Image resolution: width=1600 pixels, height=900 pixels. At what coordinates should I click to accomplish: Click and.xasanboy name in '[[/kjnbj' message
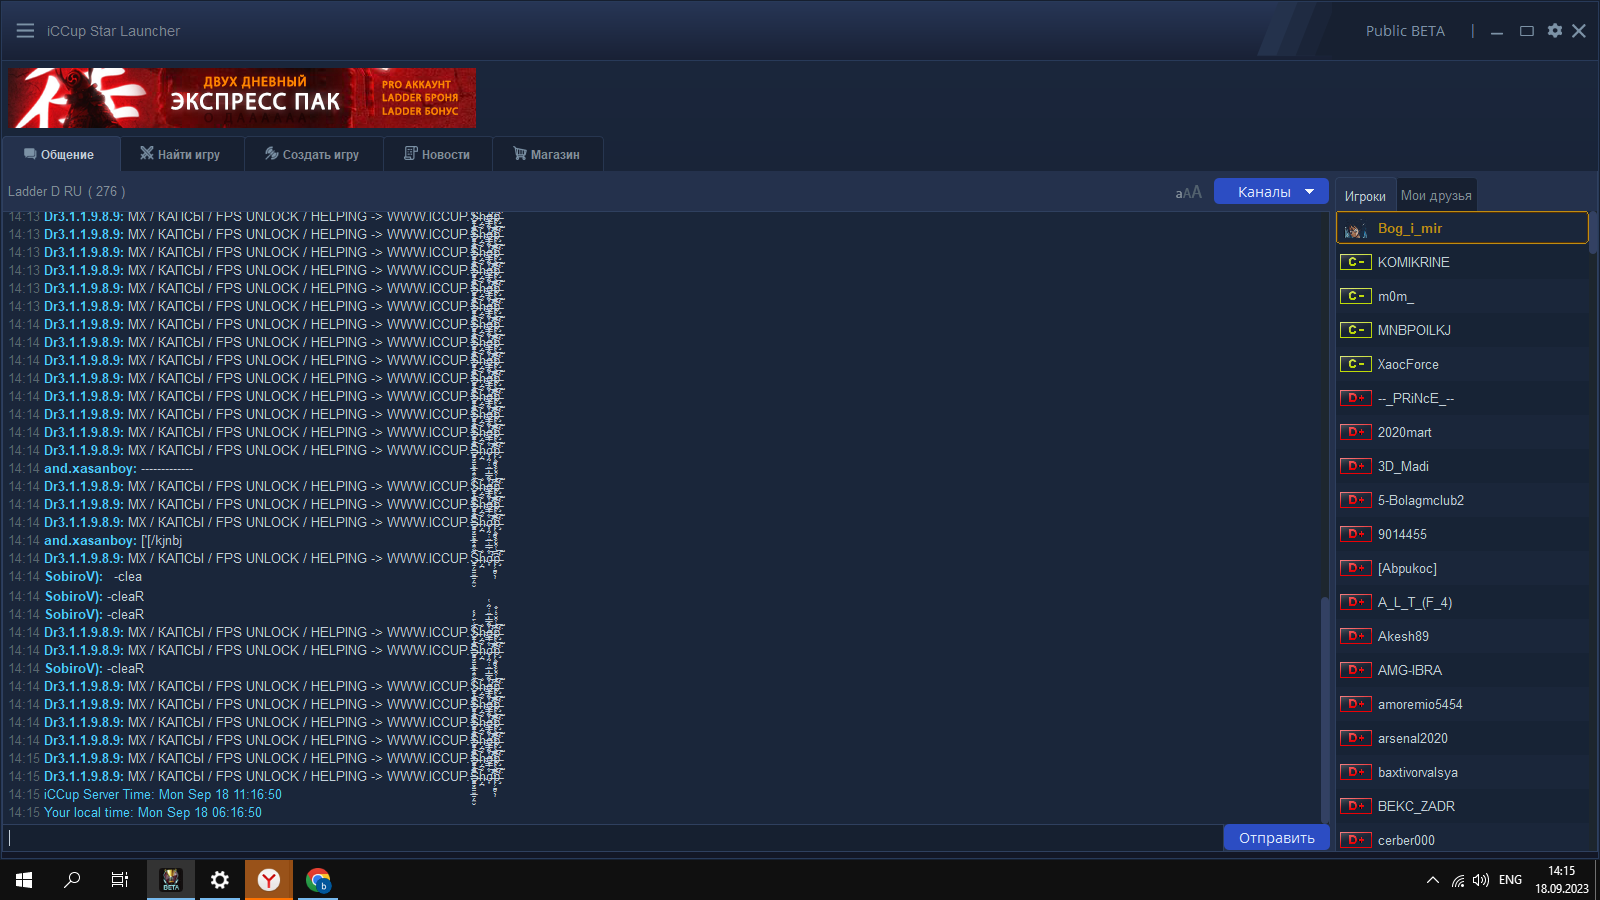point(90,541)
